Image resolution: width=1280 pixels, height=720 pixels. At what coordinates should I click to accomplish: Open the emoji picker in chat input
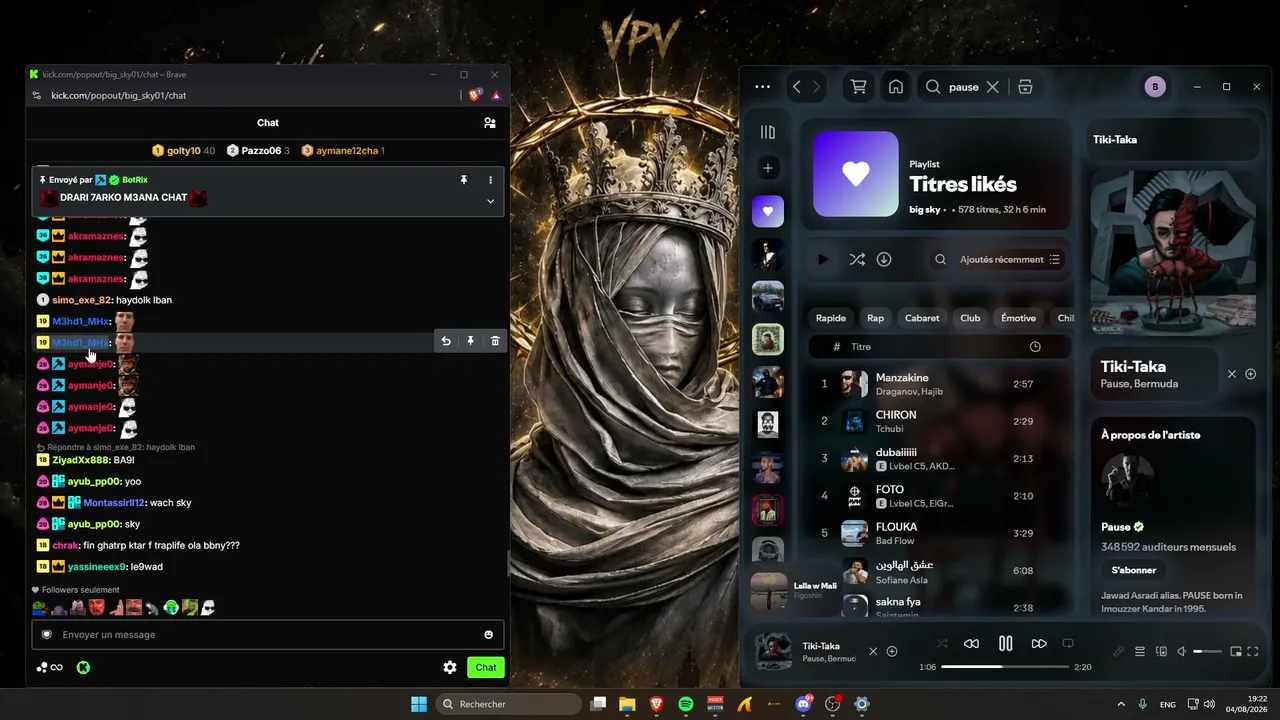coord(488,634)
